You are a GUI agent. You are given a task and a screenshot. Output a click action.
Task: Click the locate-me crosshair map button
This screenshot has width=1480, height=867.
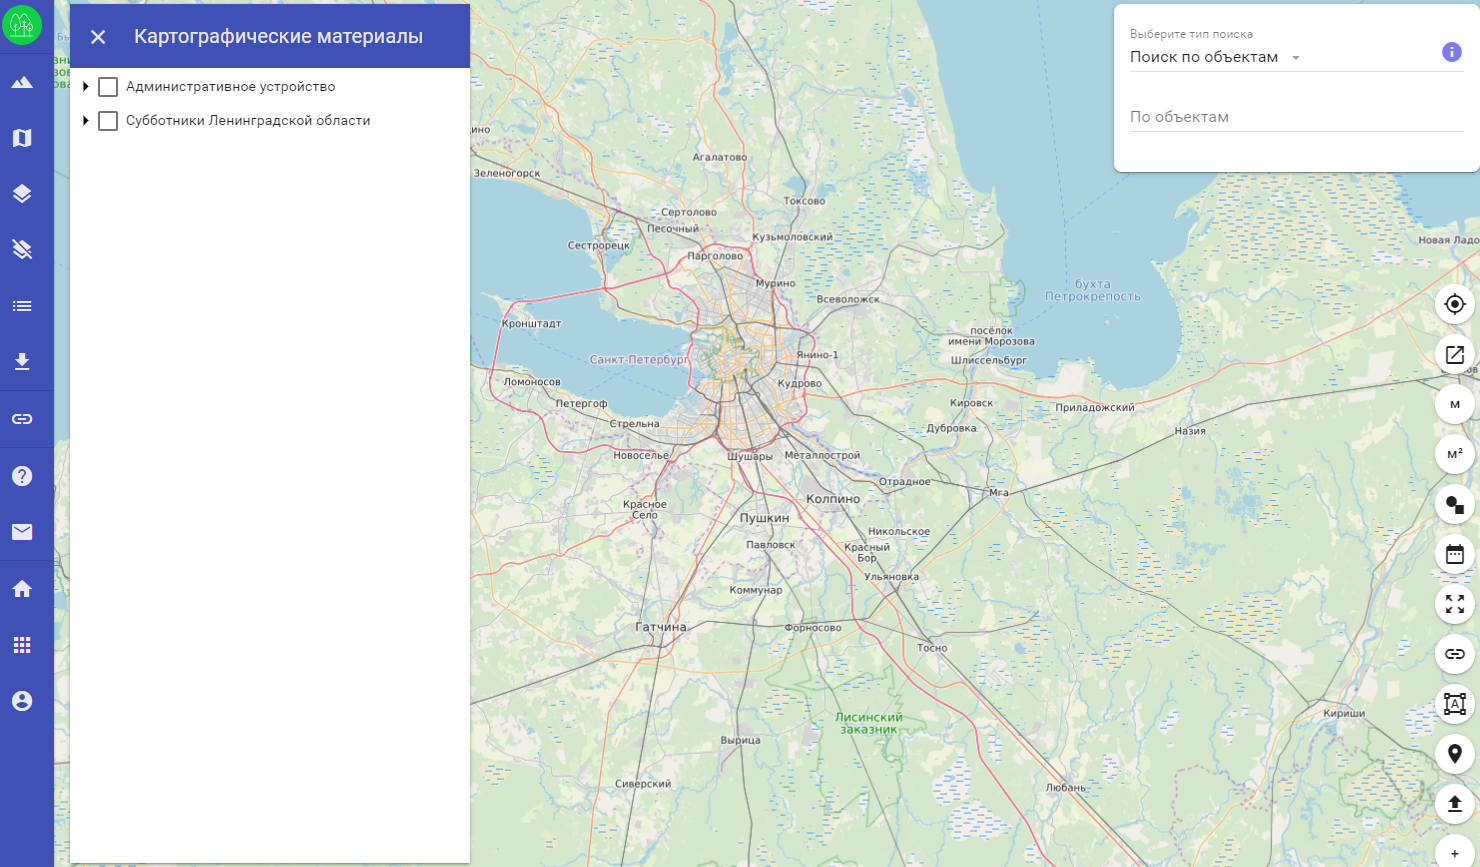tap(1455, 304)
